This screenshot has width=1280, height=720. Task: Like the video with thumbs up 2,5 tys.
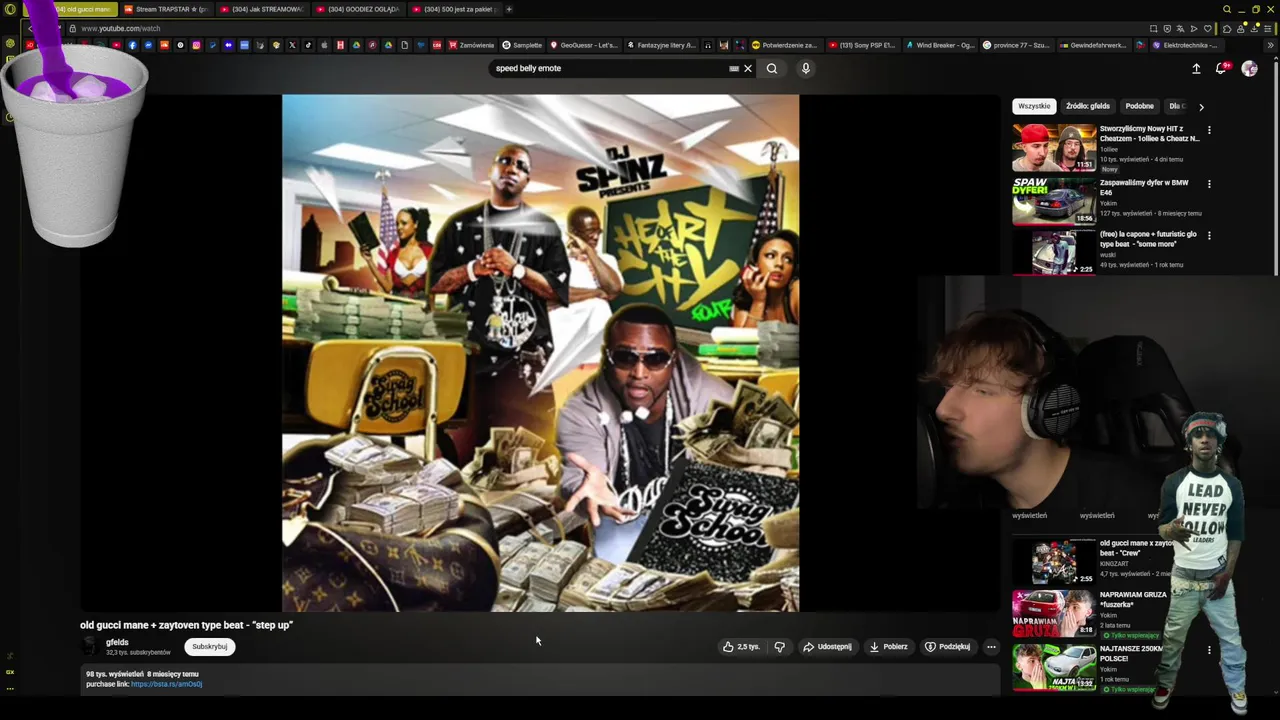[741, 646]
